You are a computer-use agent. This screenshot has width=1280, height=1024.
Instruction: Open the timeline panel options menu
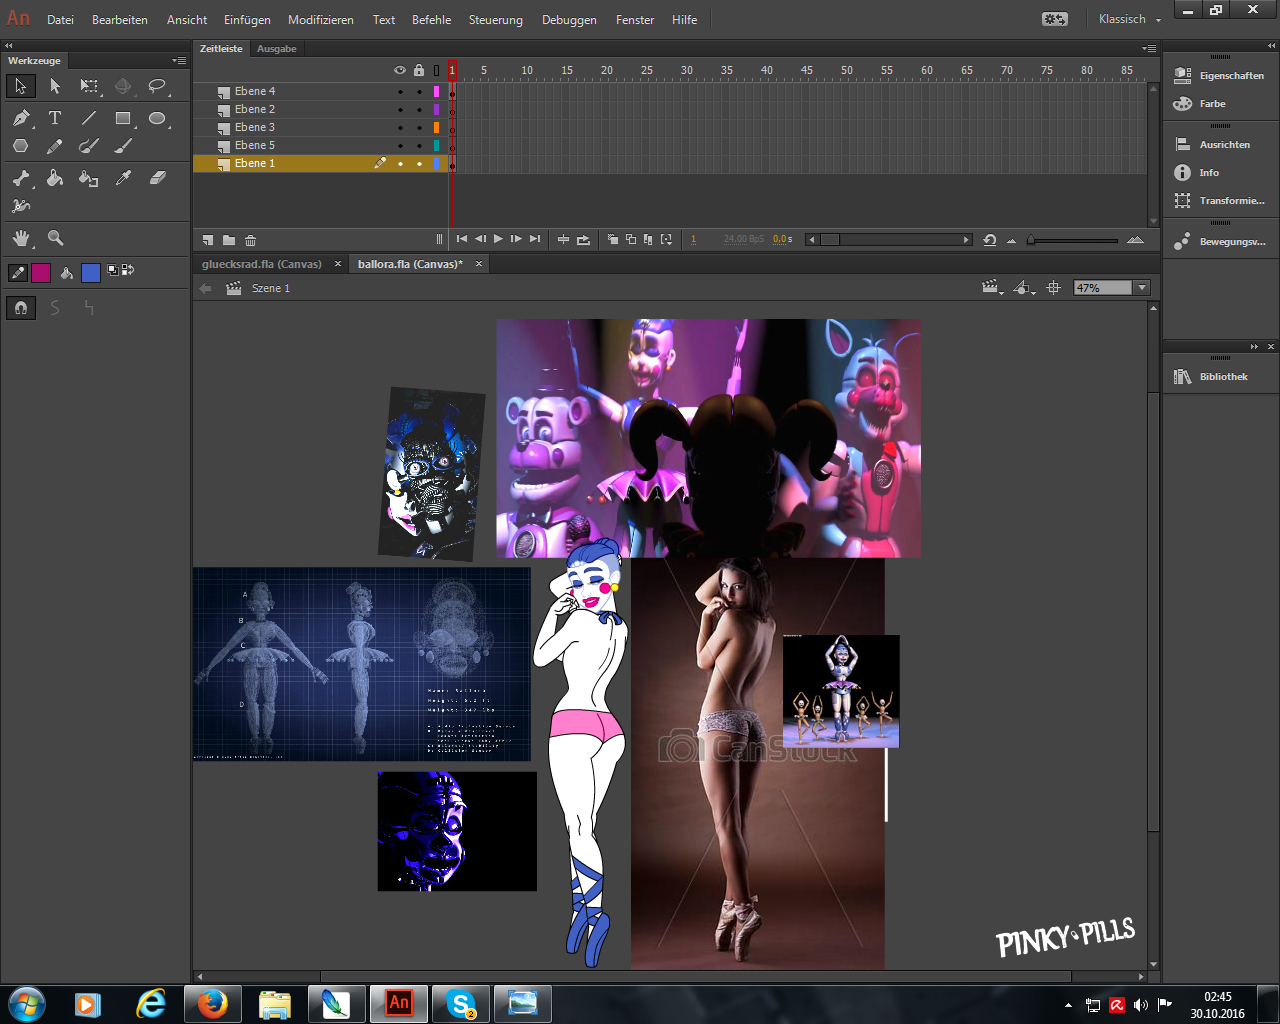tap(1150, 48)
